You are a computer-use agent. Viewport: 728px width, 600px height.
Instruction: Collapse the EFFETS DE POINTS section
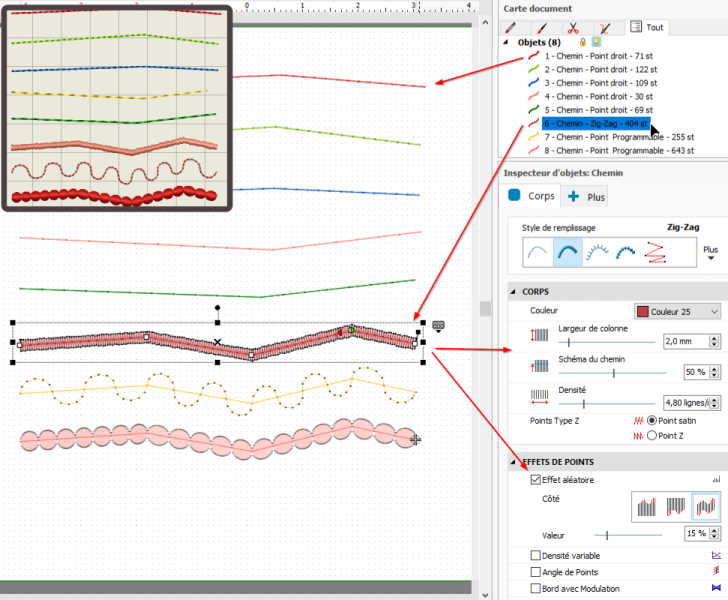coord(513,462)
